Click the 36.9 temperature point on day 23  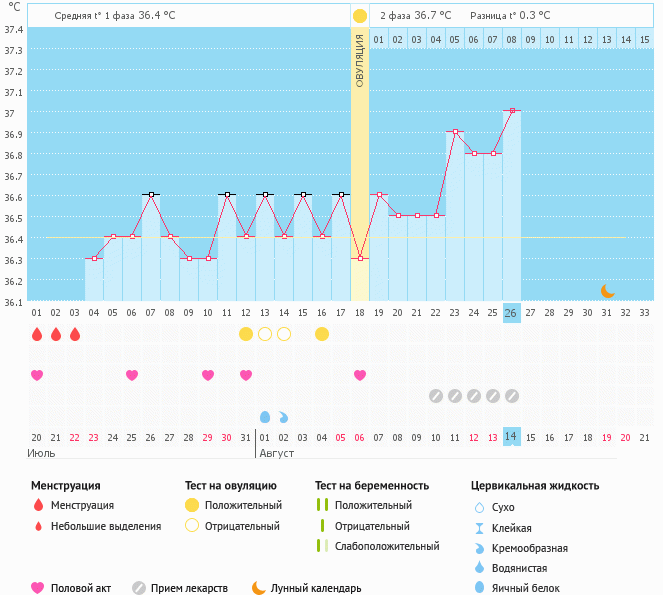[455, 132]
